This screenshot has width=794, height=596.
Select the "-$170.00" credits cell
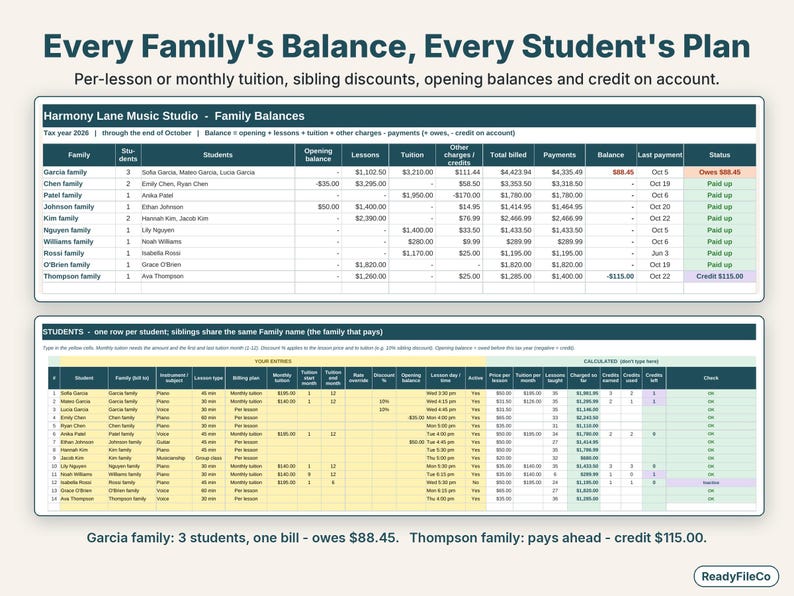coord(459,195)
